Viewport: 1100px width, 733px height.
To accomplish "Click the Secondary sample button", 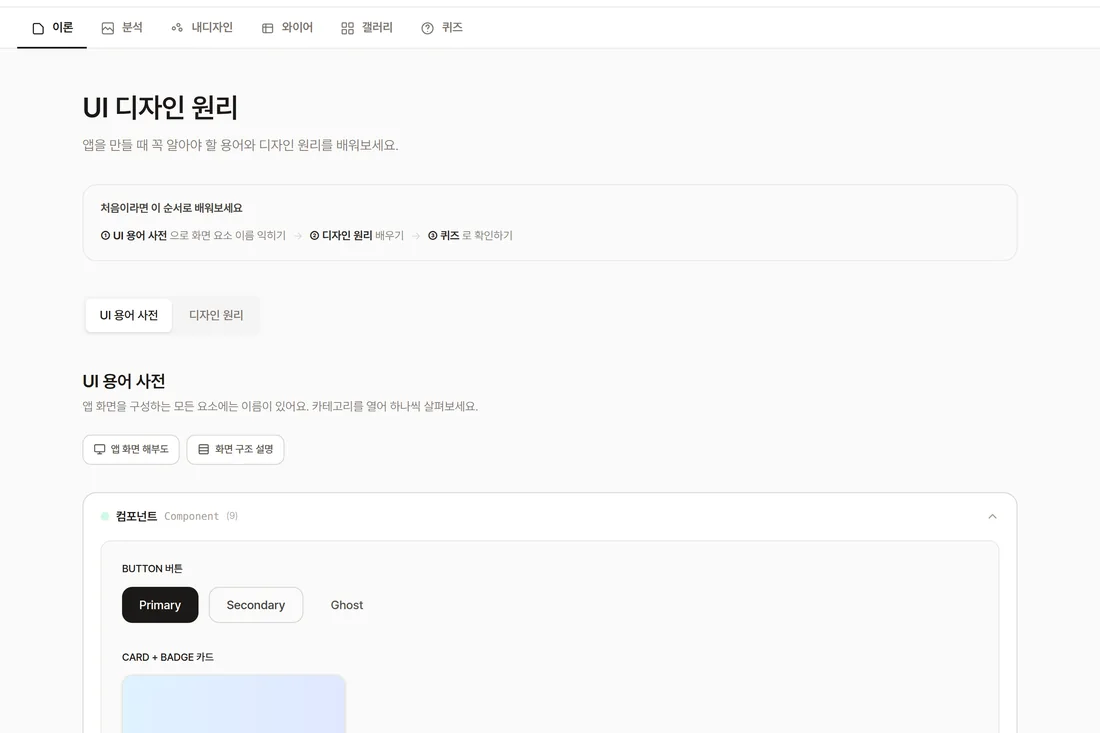I will (256, 605).
